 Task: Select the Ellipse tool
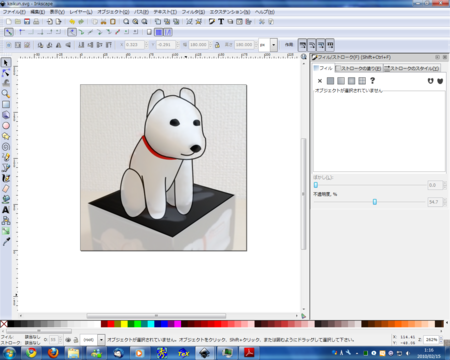(x=6, y=126)
